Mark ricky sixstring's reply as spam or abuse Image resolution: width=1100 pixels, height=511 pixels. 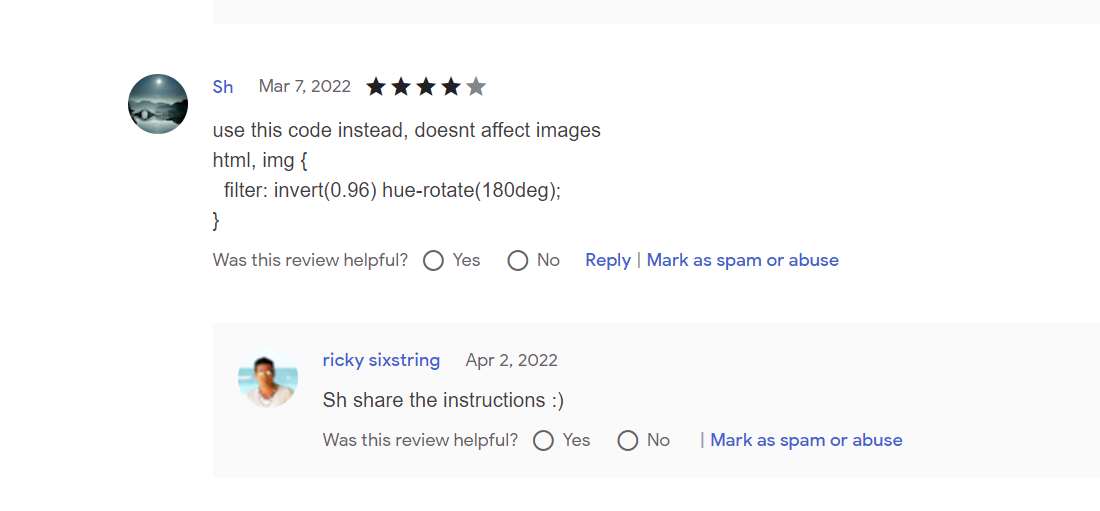pos(806,440)
